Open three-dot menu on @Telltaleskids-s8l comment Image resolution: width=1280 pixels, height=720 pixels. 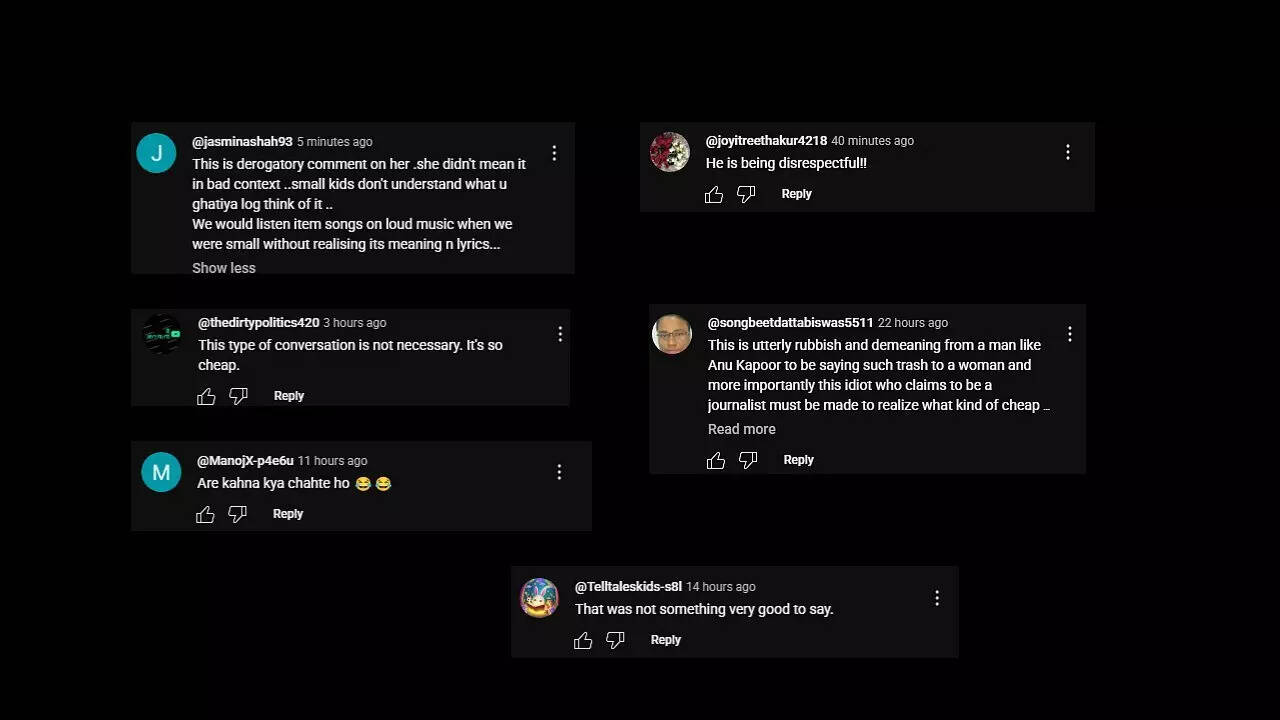click(x=937, y=598)
